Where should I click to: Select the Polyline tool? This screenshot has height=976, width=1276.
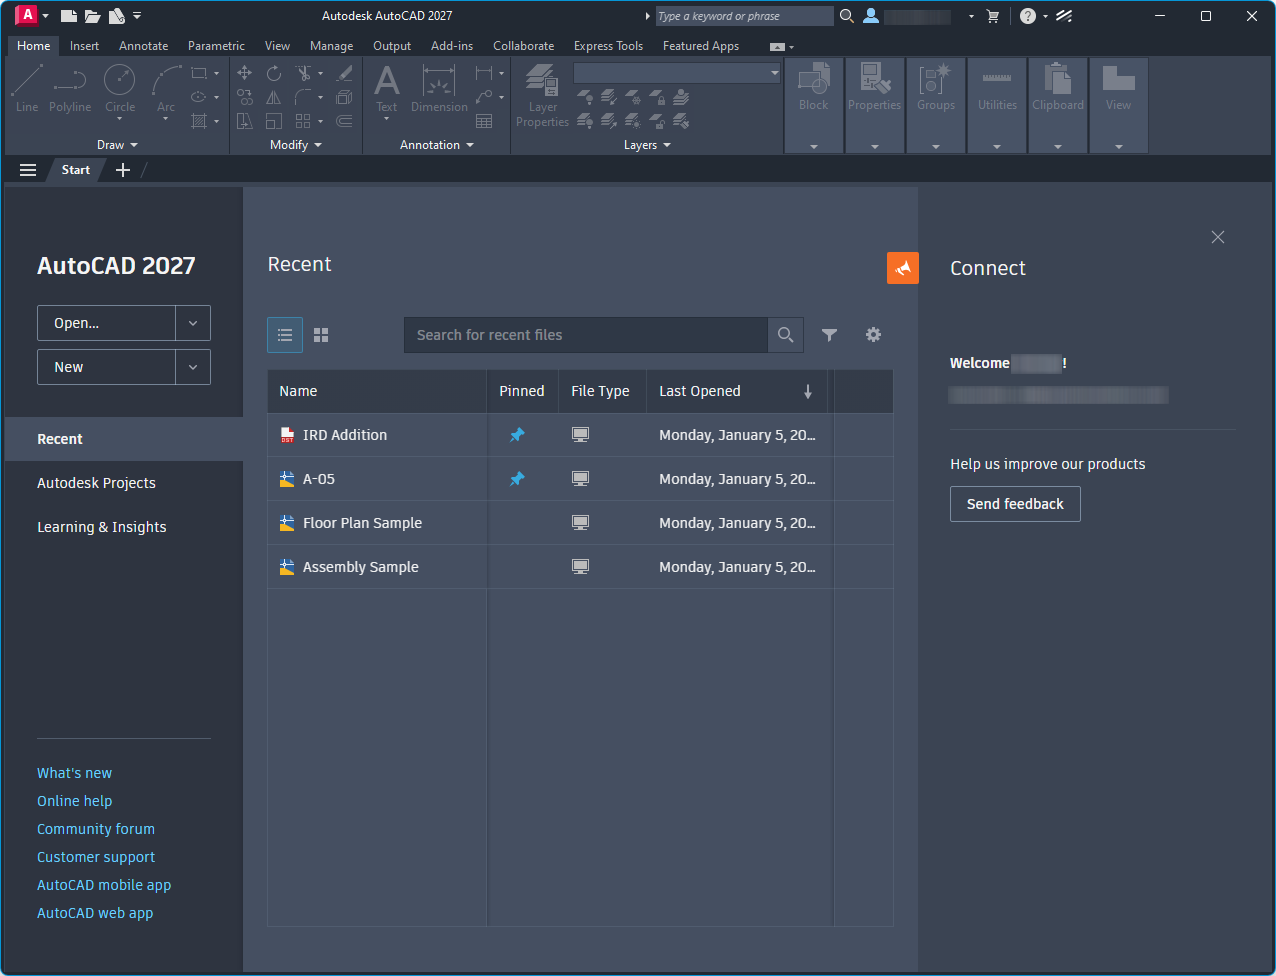[x=70, y=89]
